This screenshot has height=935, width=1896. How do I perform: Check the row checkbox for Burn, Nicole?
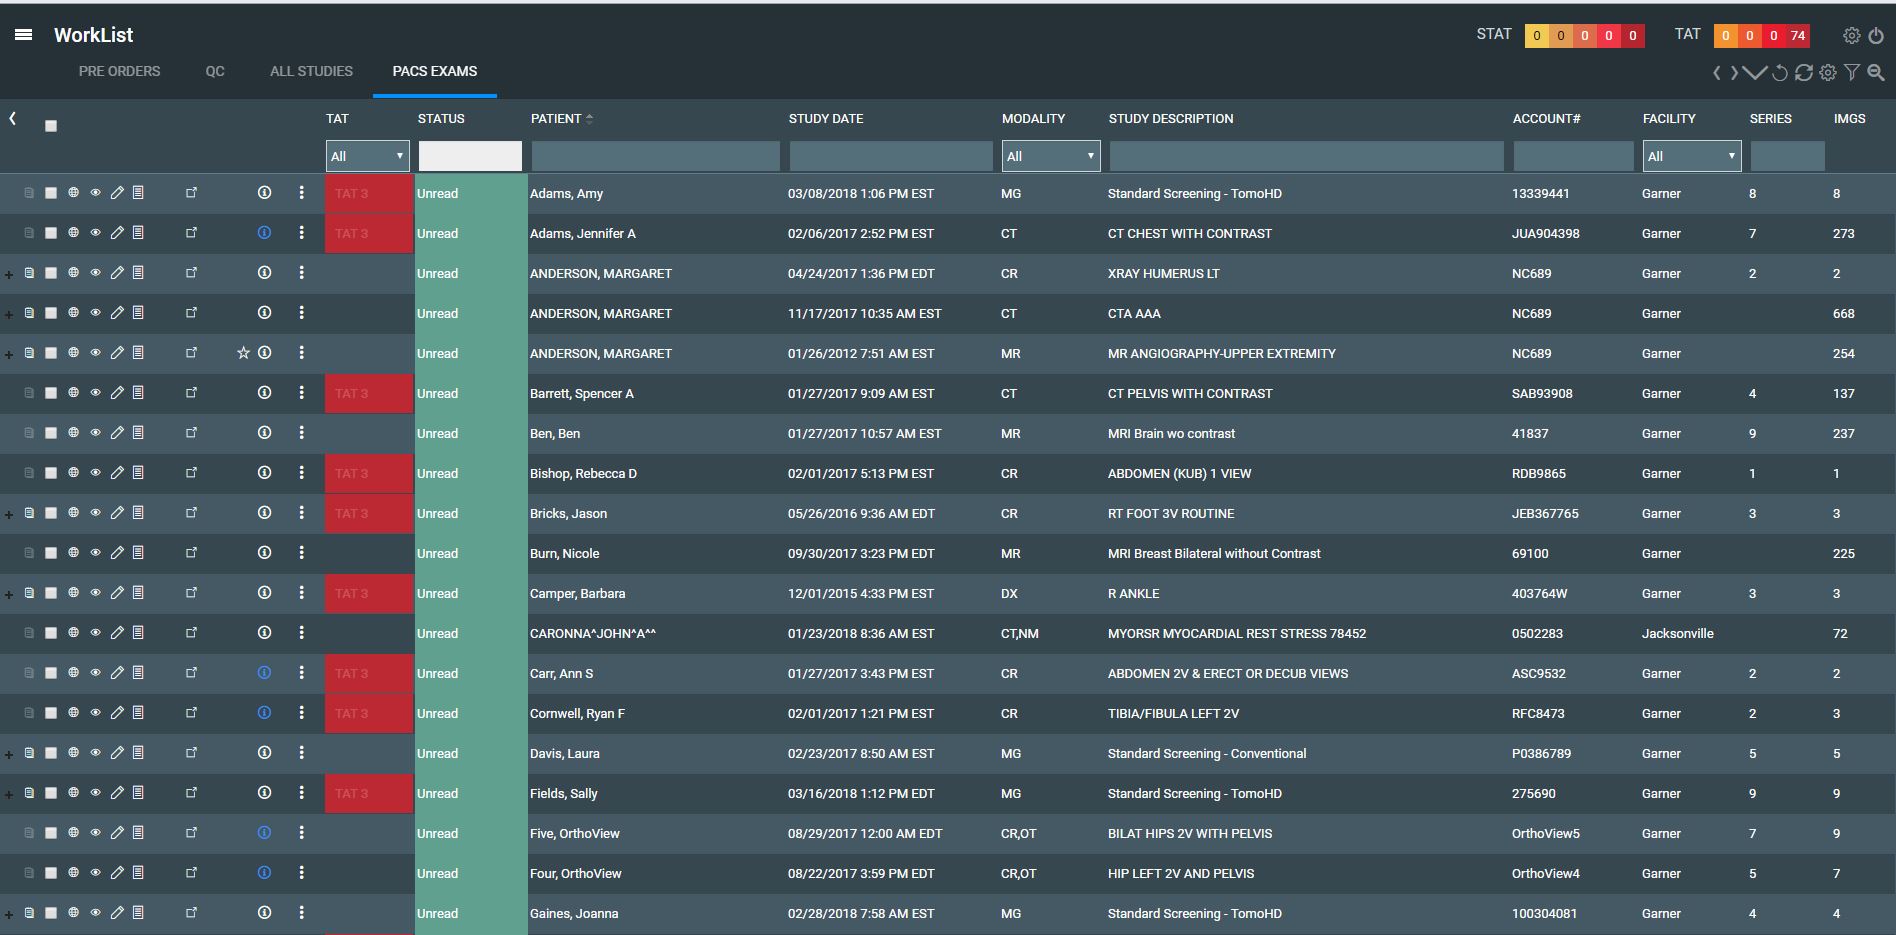[51, 553]
